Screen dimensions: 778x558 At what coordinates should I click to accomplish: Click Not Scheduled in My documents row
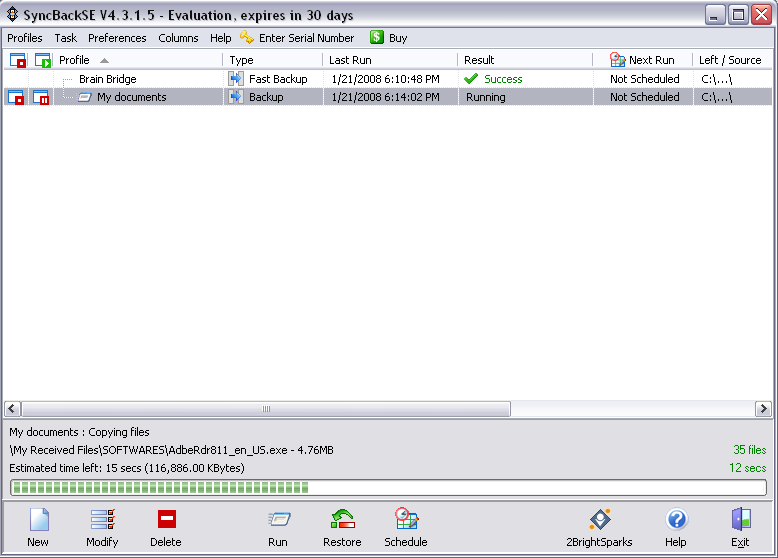pos(645,97)
